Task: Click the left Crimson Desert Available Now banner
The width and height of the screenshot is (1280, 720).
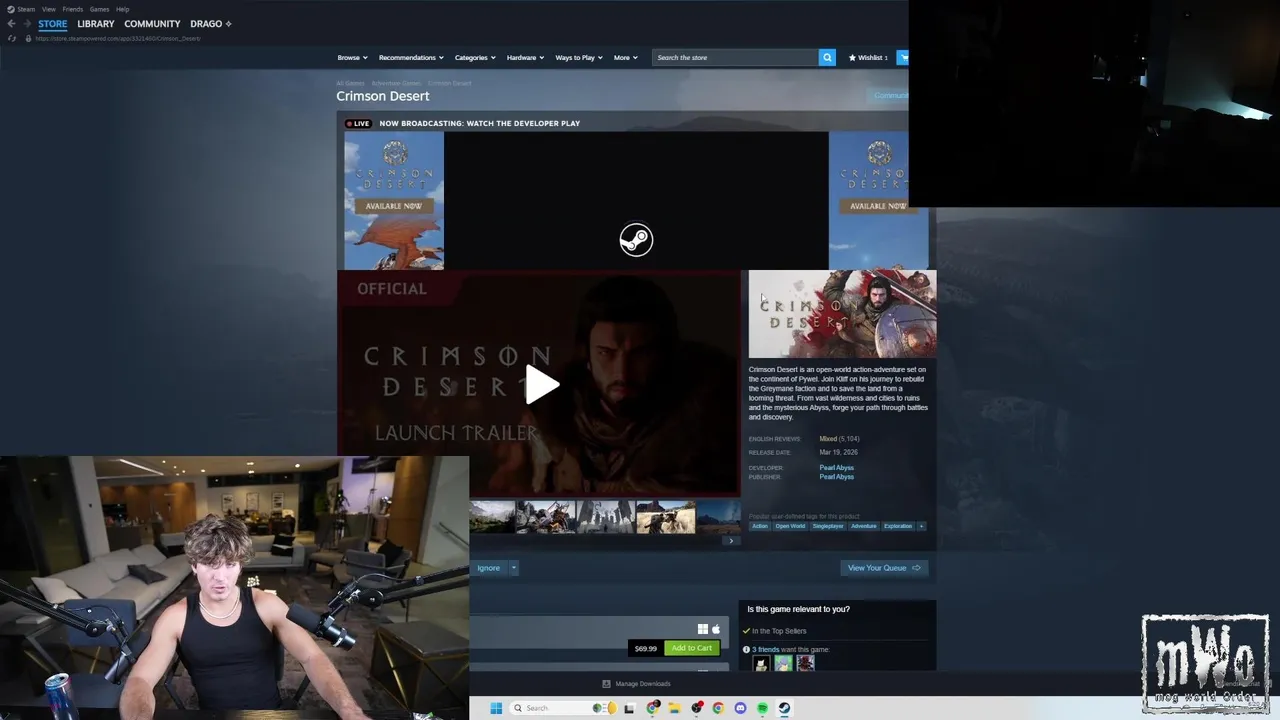Action: [x=394, y=201]
